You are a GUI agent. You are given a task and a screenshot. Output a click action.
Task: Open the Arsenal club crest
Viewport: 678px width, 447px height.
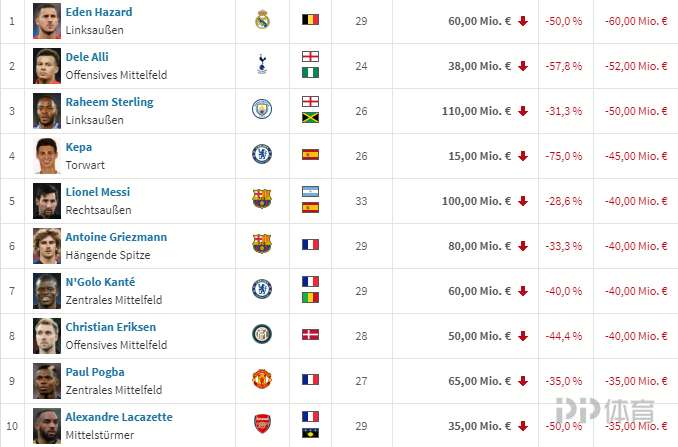click(x=262, y=424)
